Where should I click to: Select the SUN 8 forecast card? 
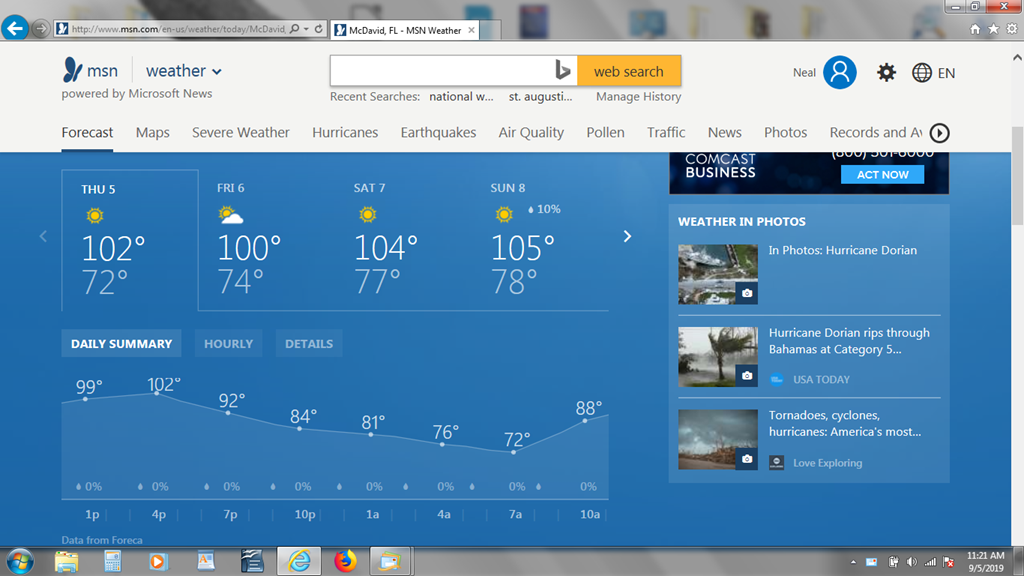pos(540,240)
